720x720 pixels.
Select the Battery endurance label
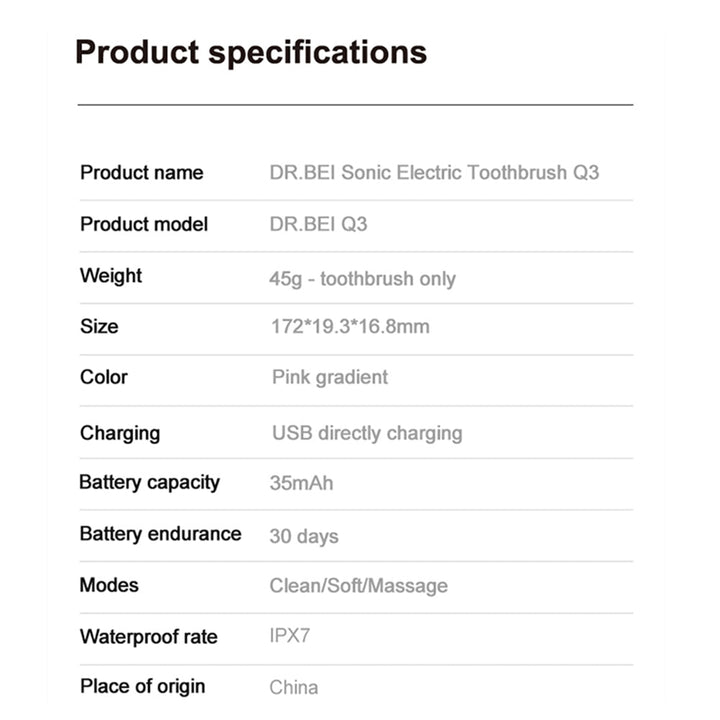pyautogui.click(x=160, y=534)
